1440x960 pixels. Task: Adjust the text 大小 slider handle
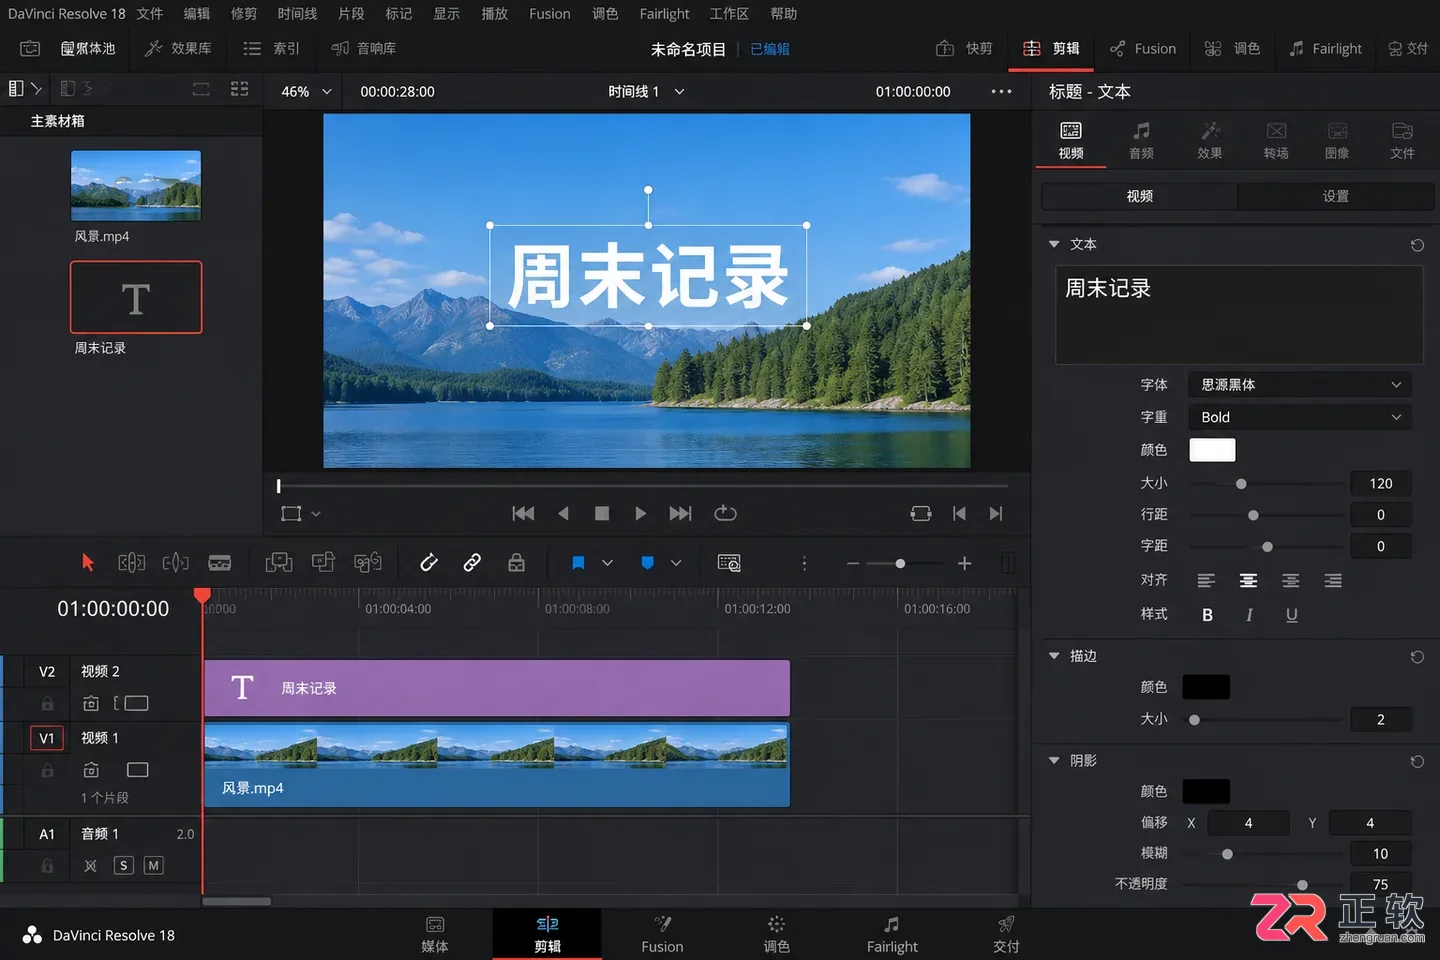(x=1241, y=484)
